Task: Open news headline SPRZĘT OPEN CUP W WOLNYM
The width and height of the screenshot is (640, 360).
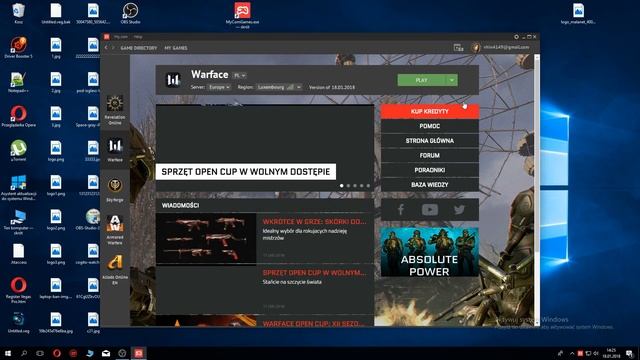Action: pyautogui.click(x=314, y=273)
